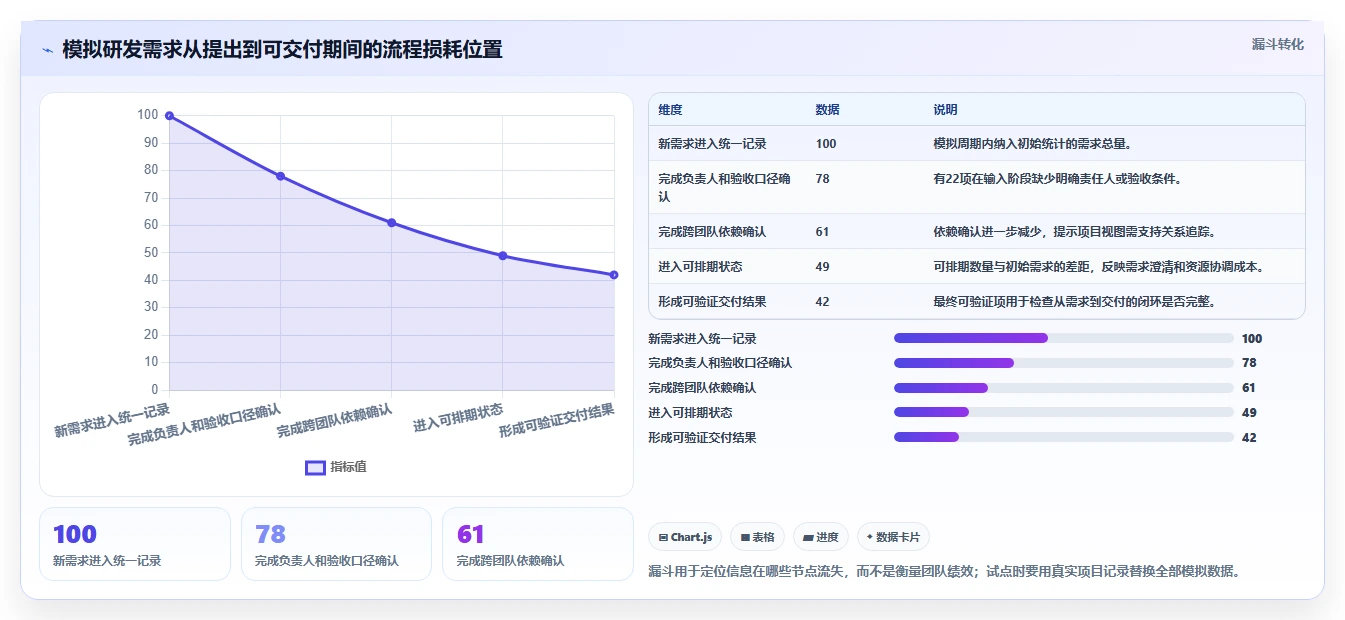Click the chart data point at value 49
Viewport: 1345px width, 620px height.
tap(503, 256)
